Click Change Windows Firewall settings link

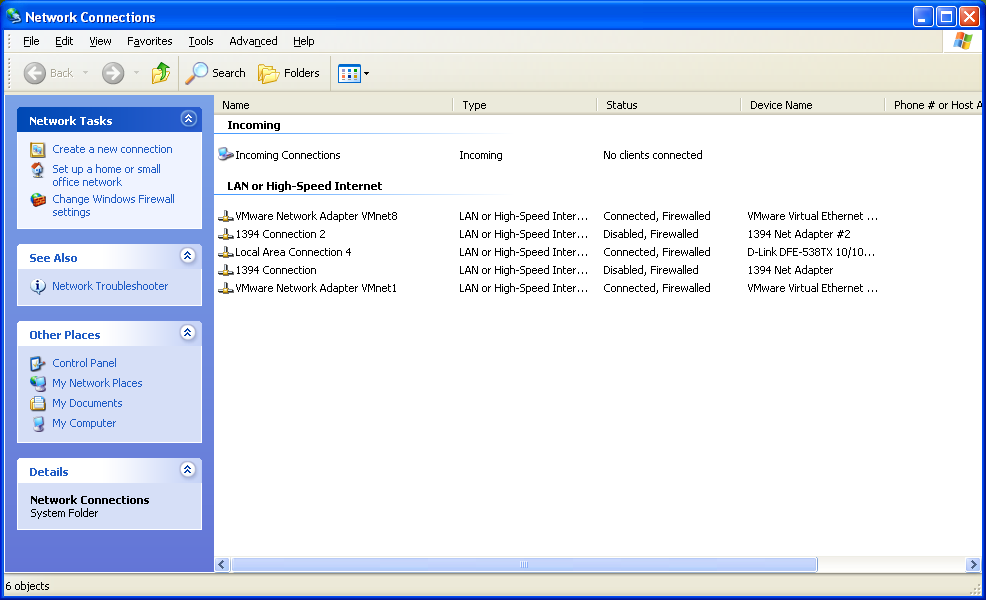click(x=113, y=206)
